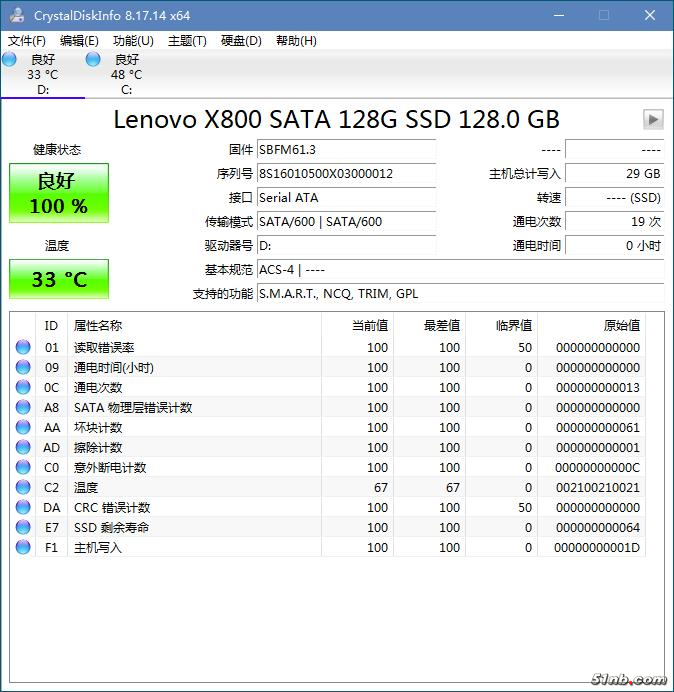This screenshot has height=692, width=674.
Task: Click the drive letter field D:
Action: click(x=346, y=245)
